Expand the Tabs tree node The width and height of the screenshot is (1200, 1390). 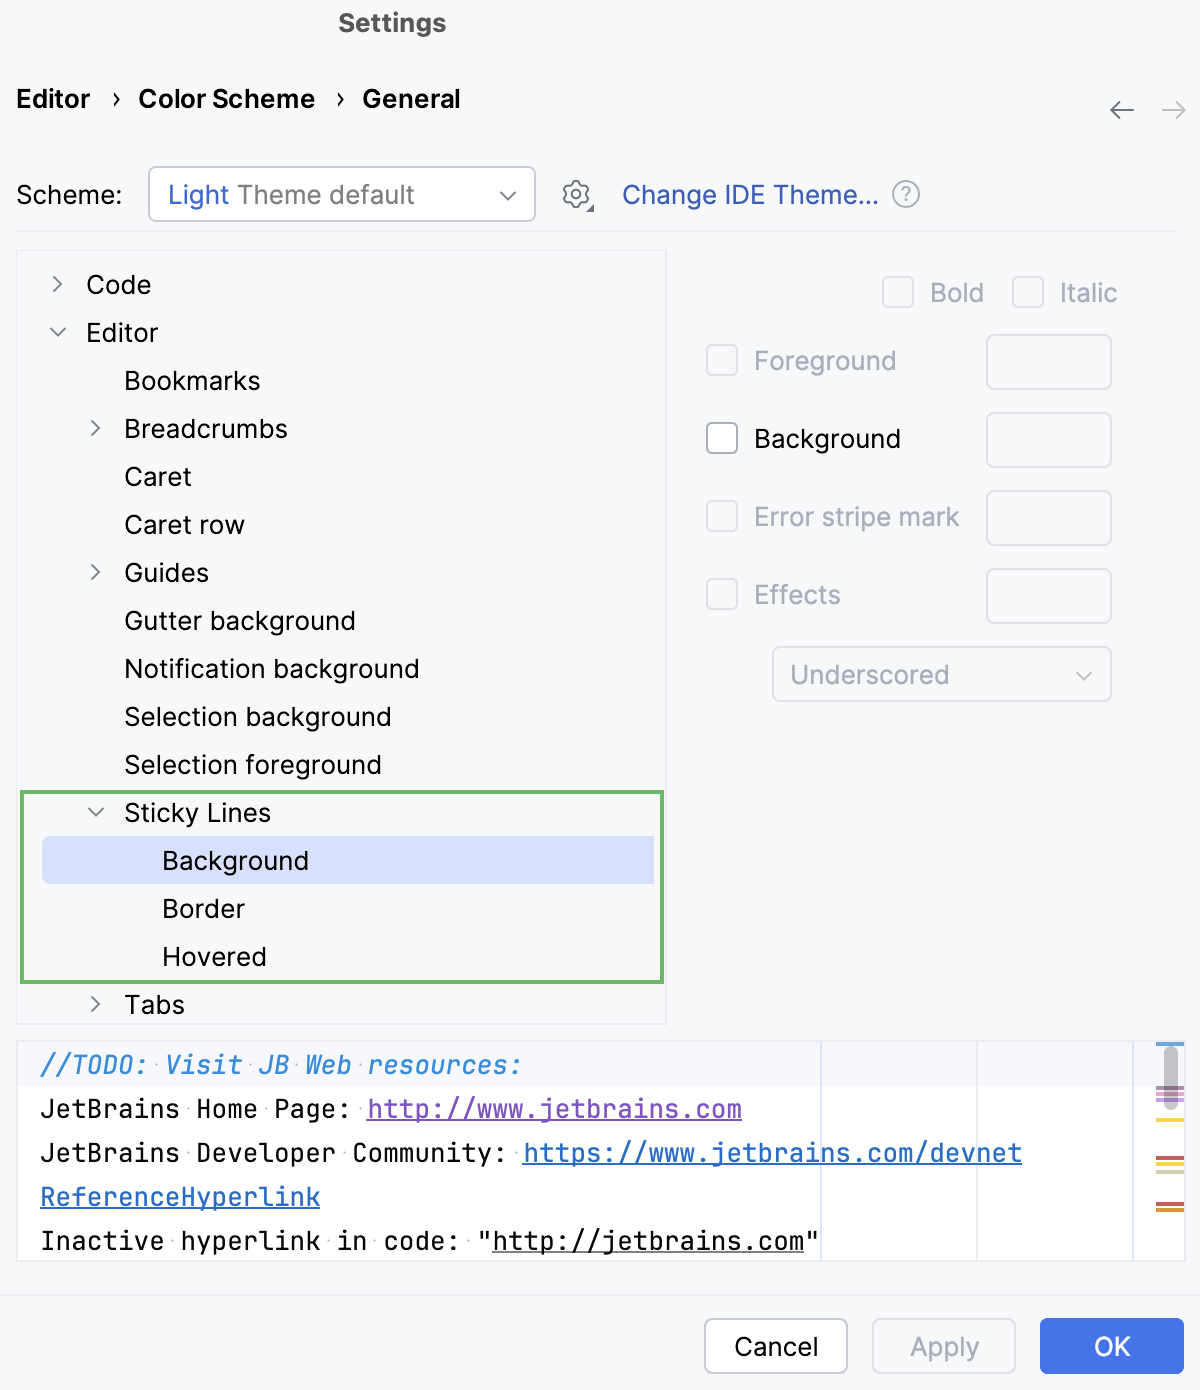click(95, 1004)
